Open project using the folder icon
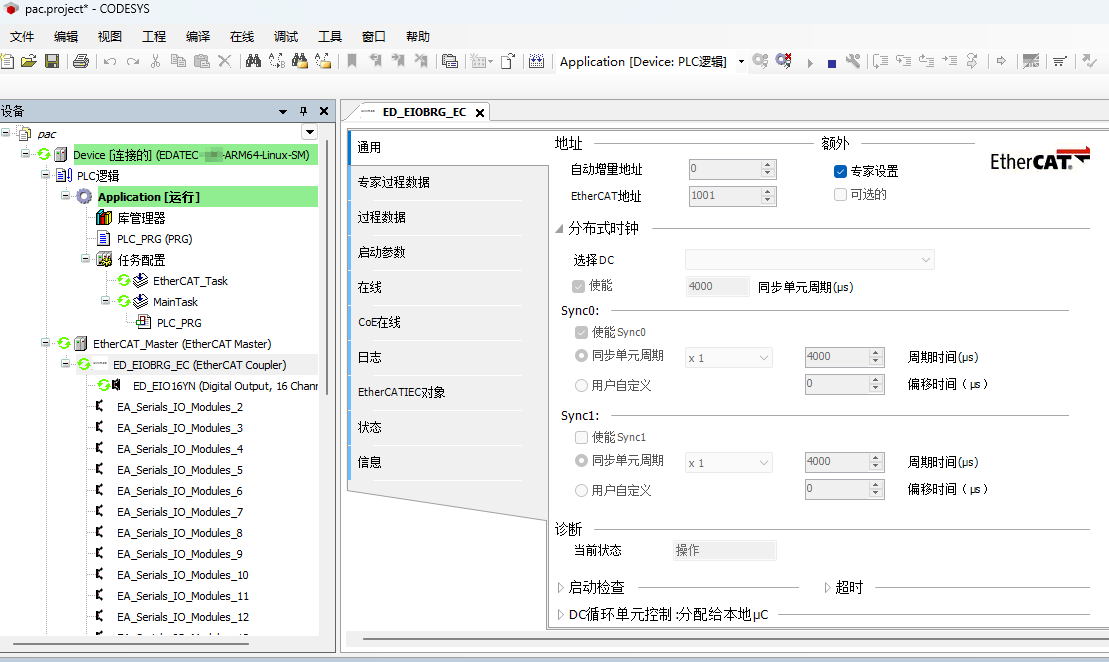 coord(28,62)
